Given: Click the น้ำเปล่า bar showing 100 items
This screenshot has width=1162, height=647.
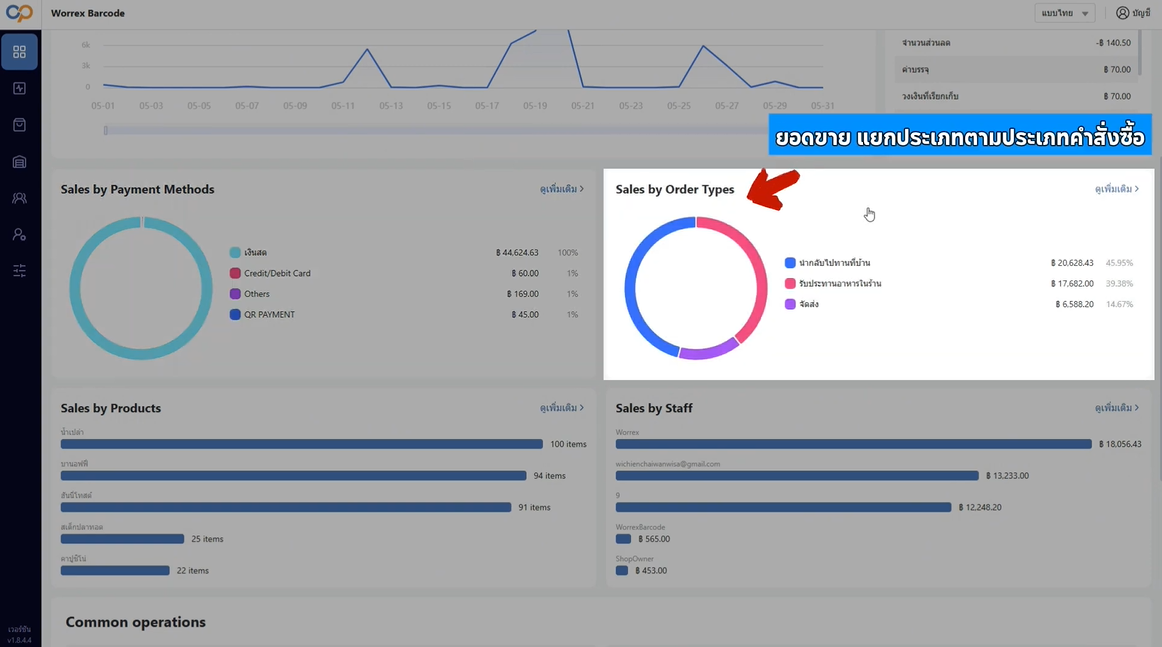Looking at the screenshot, I should tap(302, 444).
